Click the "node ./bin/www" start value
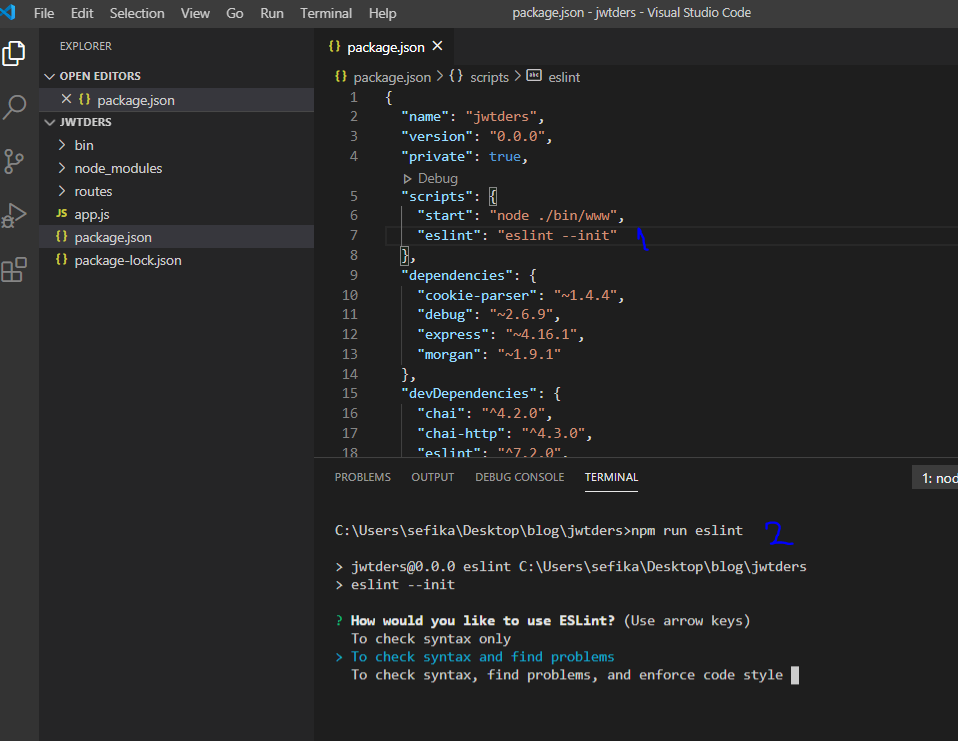Viewport: 958px width, 741px height. pyautogui.click(x=554, y=215)
